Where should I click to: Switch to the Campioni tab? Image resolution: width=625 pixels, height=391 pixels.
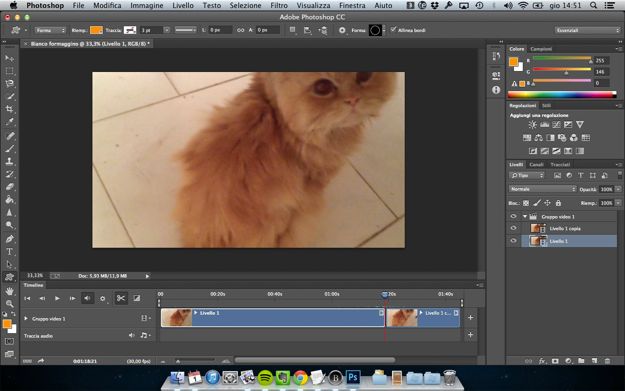click(541, 49)
